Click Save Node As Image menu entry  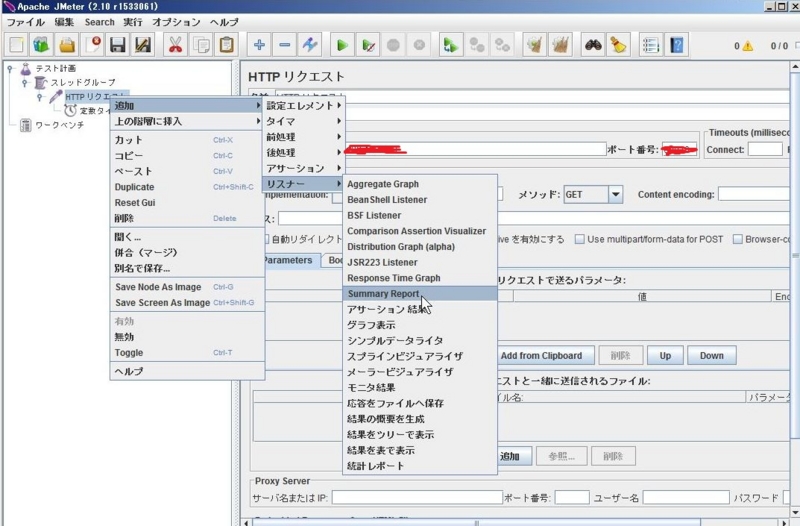(187, 287)
